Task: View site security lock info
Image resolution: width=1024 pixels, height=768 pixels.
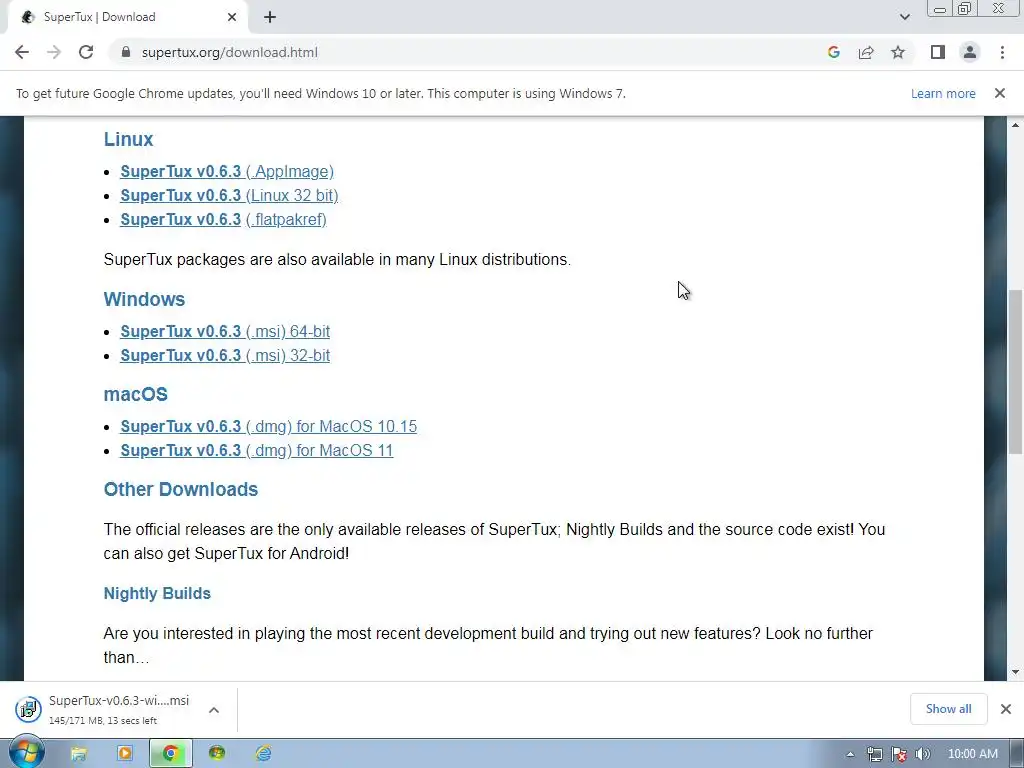Action: tap(125, 52)
